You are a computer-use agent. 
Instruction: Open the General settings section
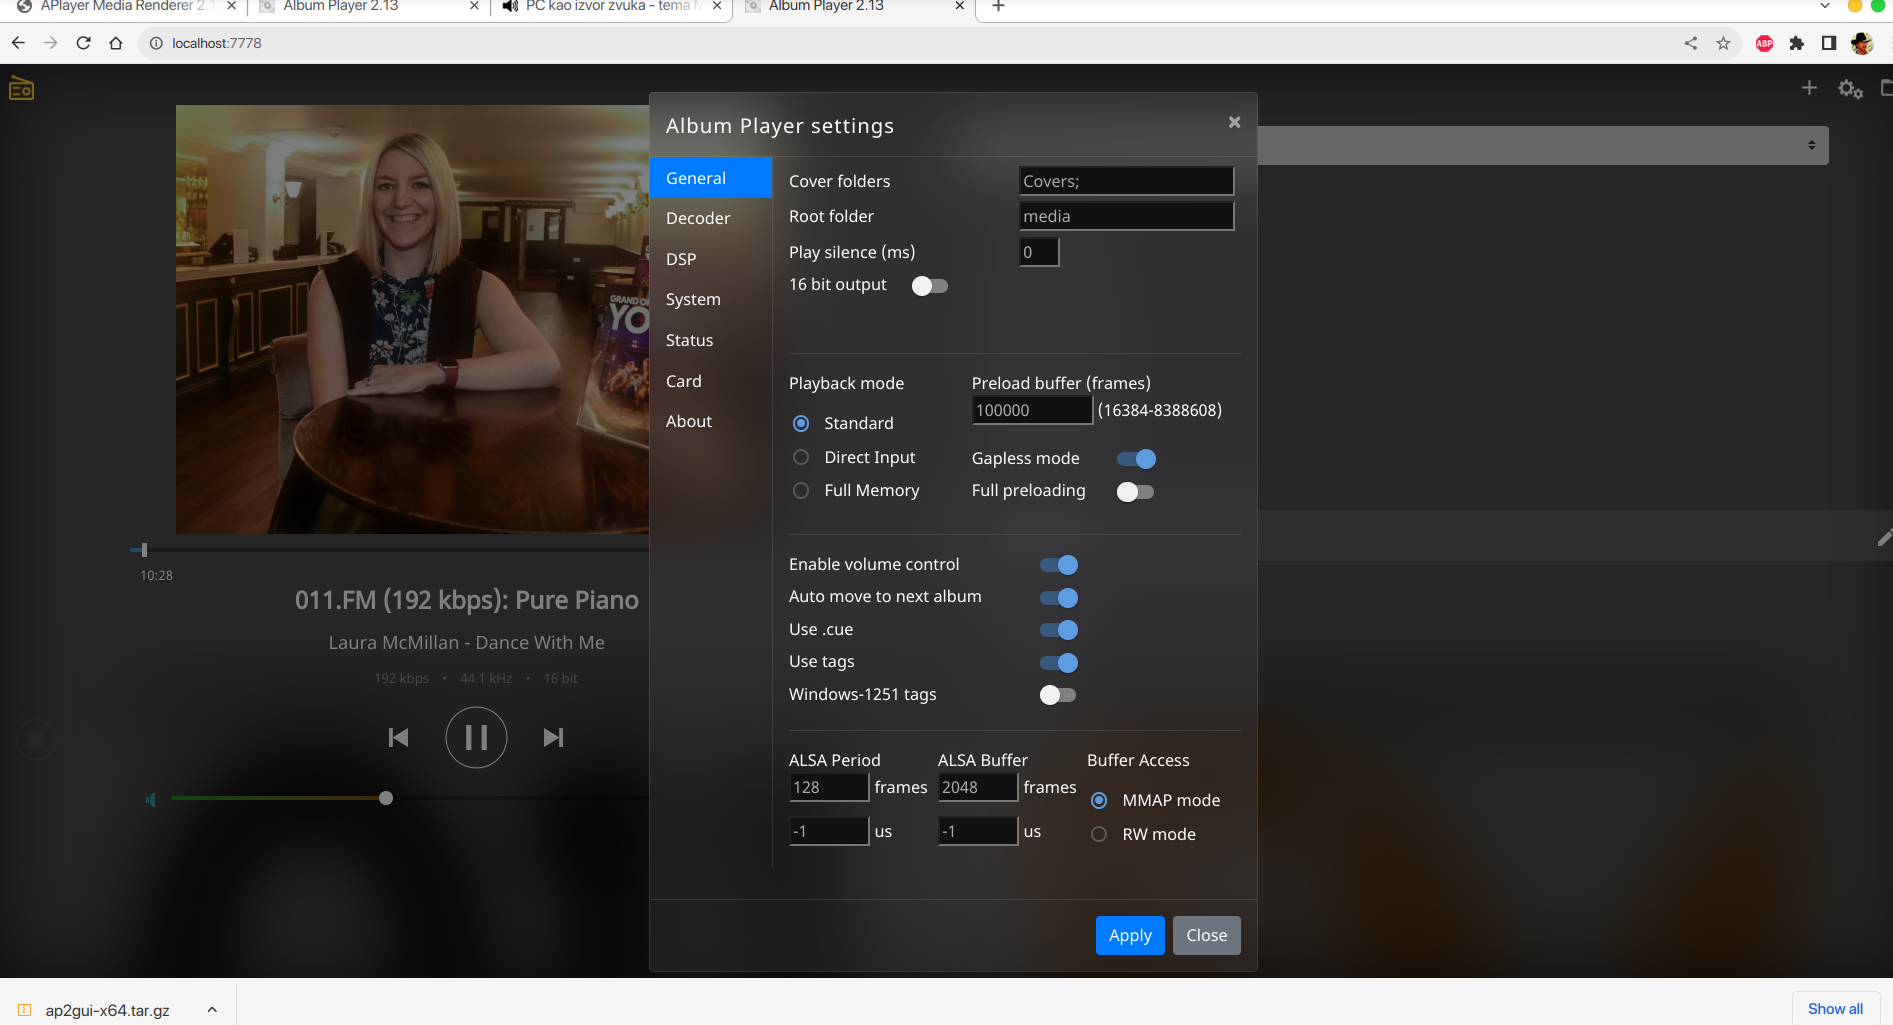711,178
